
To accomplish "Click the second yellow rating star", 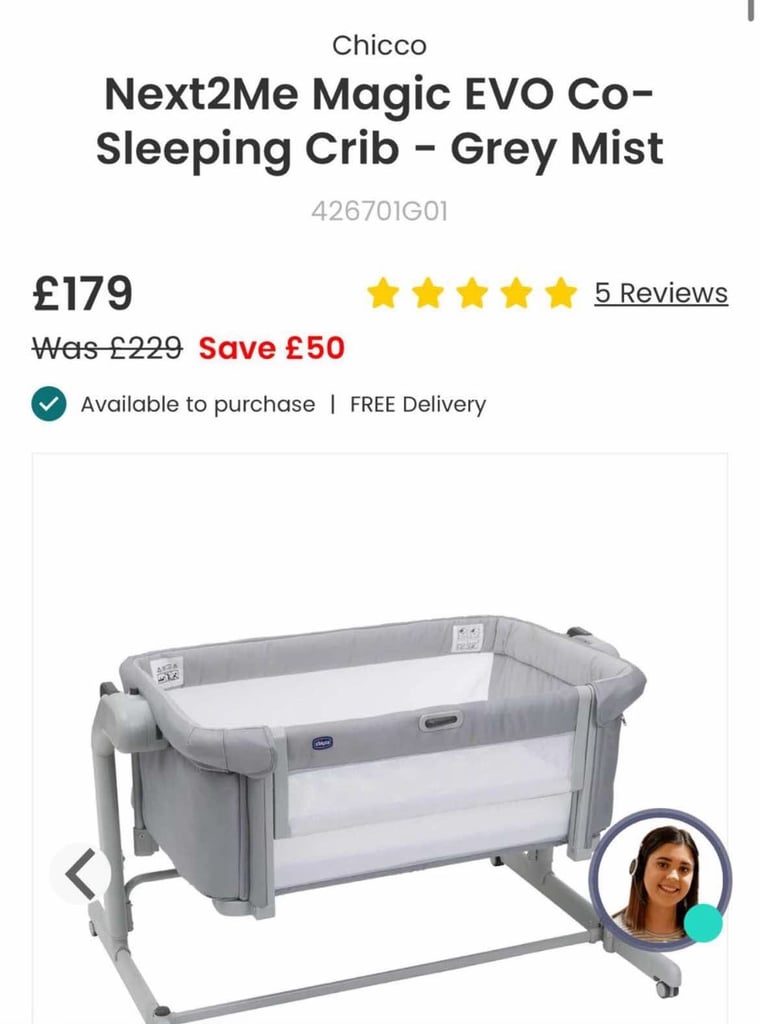I will point(428,293).
